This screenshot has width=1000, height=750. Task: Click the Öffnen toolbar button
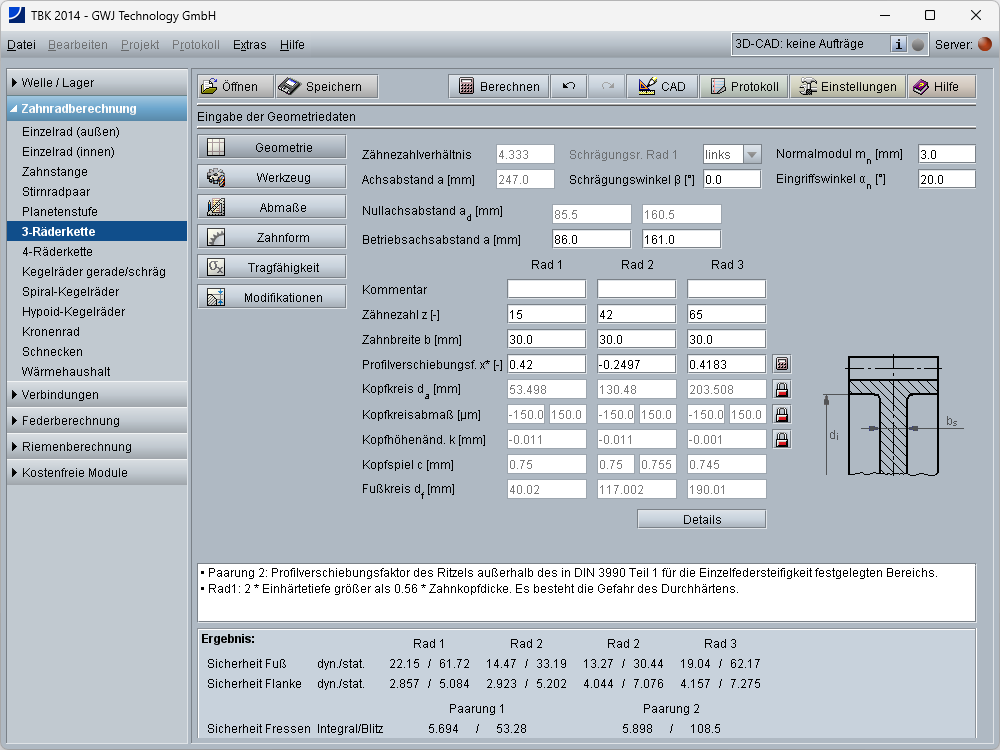click(232, 87)
